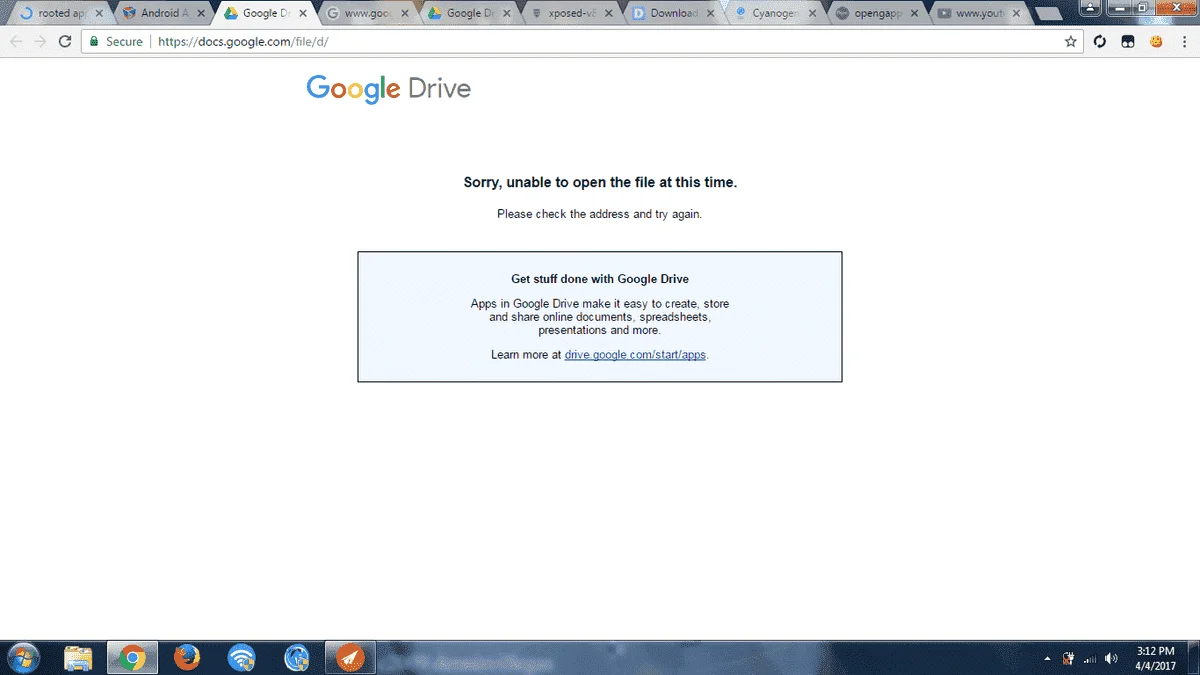
Task: Open the clock showing 3:12 PM
Action: tap(1155, 658)
